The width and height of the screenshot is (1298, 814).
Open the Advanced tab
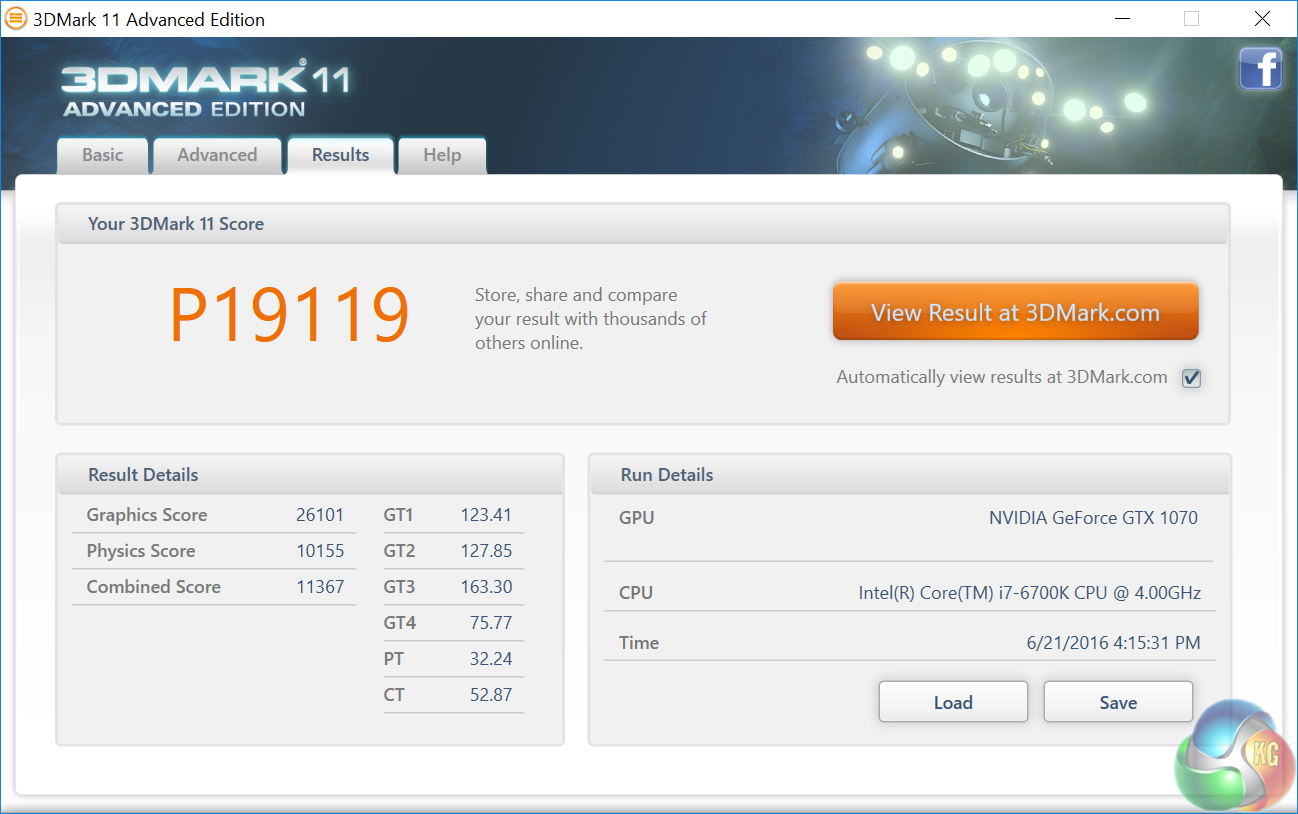(217, 155)
